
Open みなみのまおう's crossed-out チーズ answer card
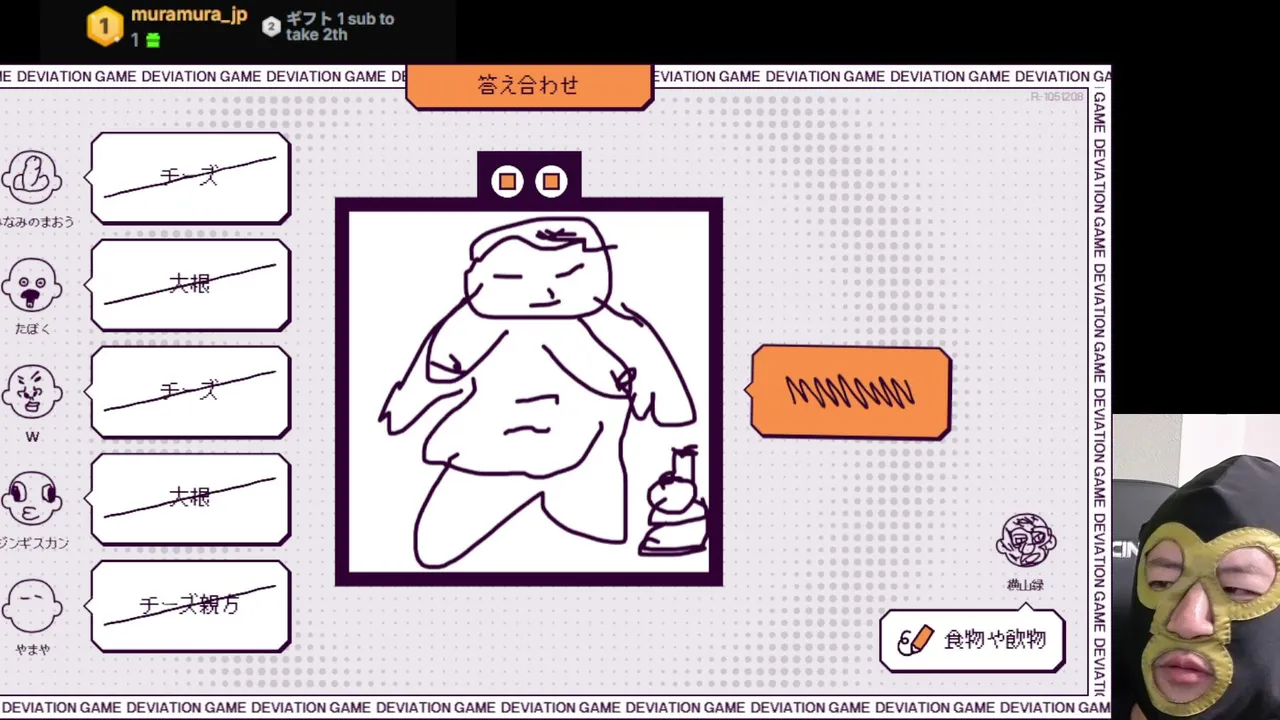(190, 178)
